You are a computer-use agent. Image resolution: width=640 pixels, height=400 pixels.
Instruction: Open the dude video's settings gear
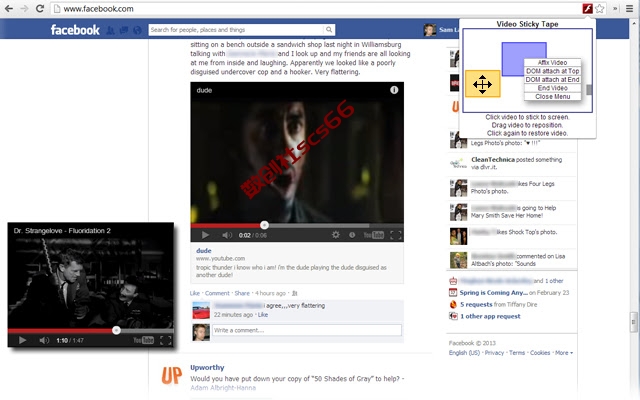[336, 235]
